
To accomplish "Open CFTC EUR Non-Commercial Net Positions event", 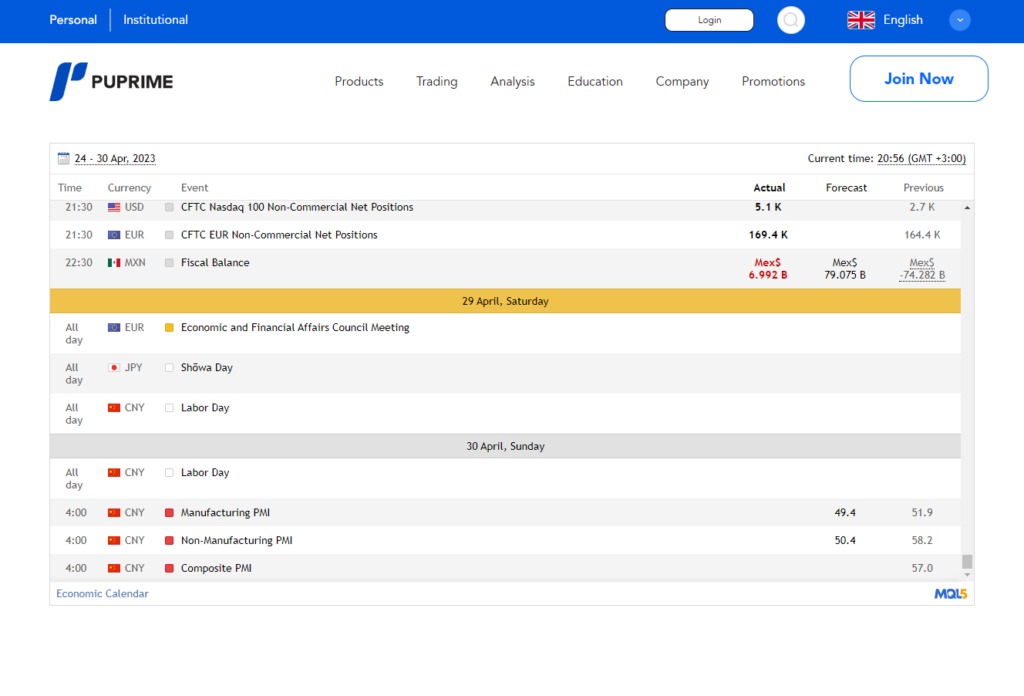I will tap(279, 235).
